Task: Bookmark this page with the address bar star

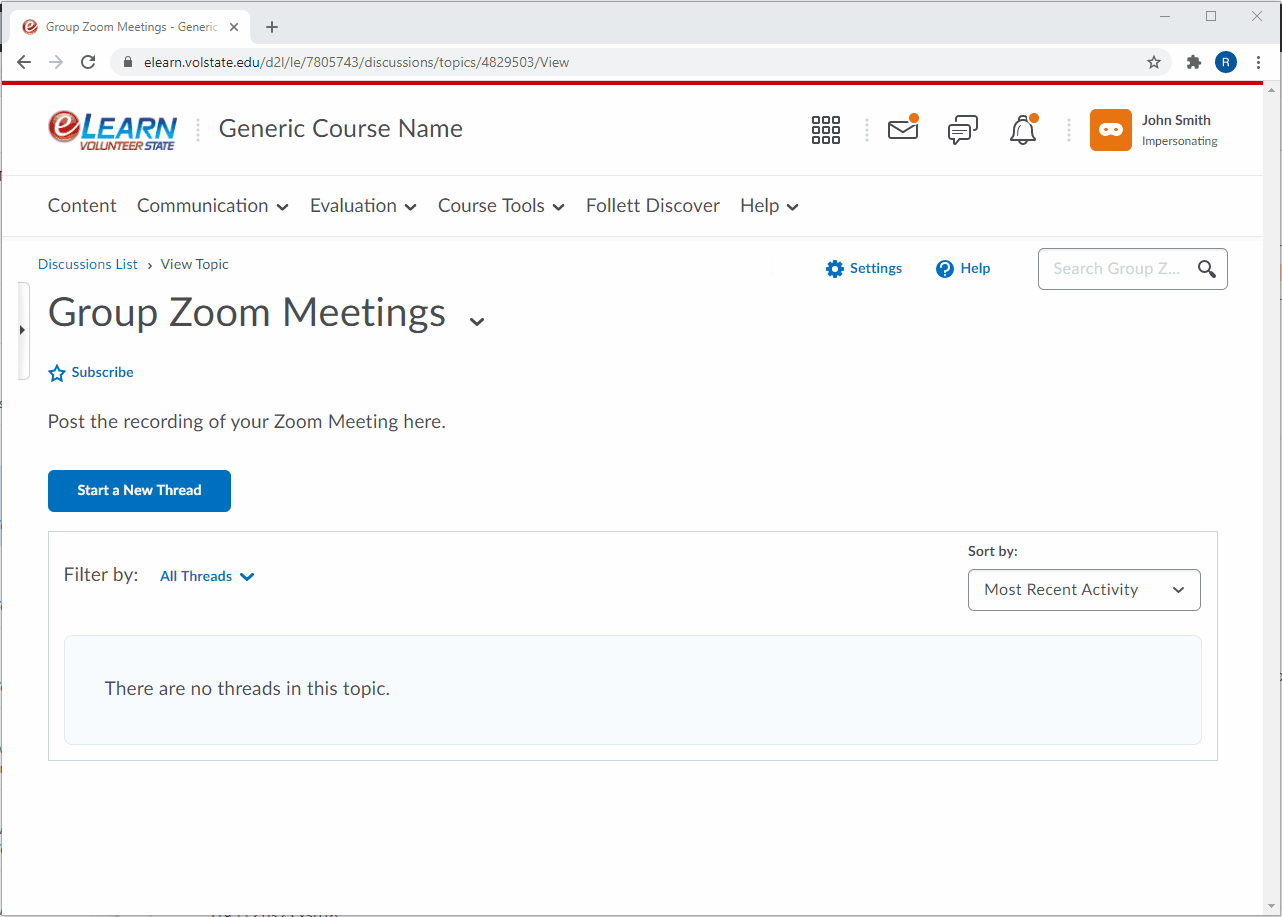Action: point(1154,62)
